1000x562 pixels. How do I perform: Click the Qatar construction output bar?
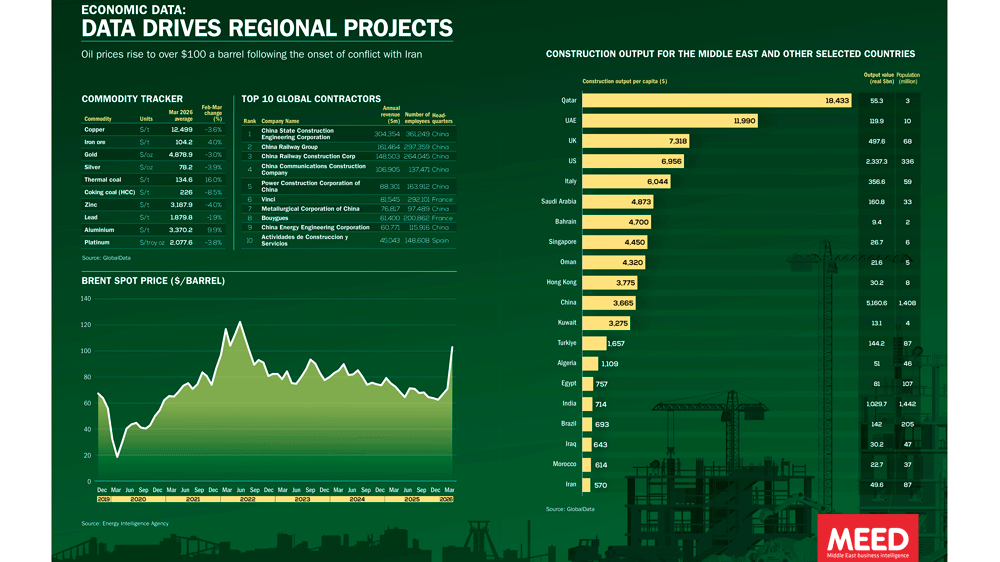716,101
